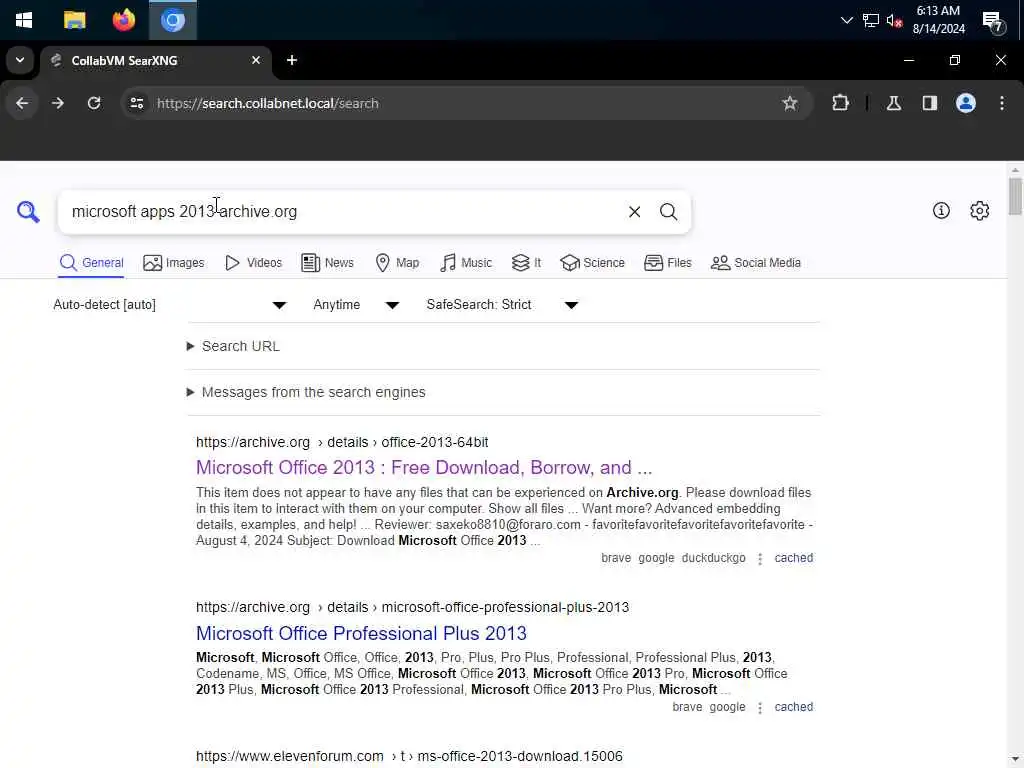The width and height of the screenshot is (1024, 768).
Task: Click the SearXNG logo magnifier
Action: (x=28, y=212)
